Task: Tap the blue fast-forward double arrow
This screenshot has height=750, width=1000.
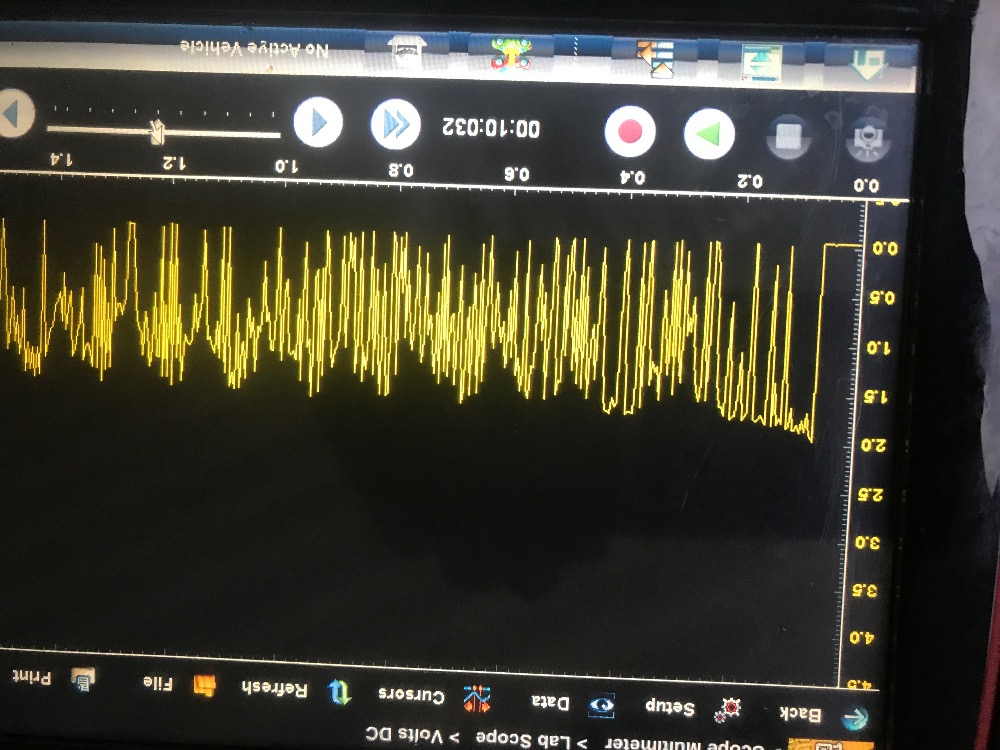Action: tap(395, 125)
